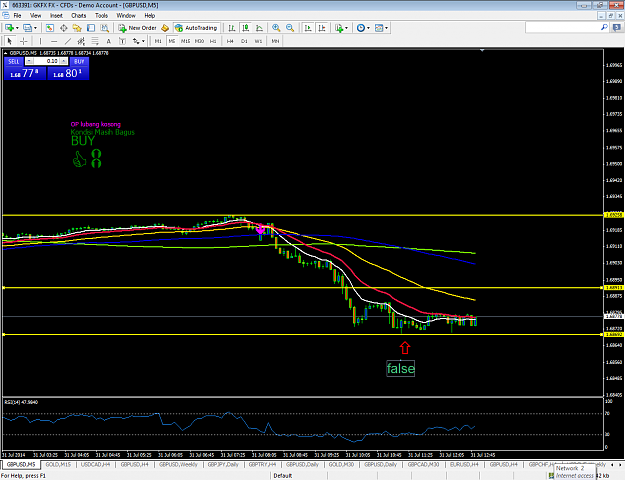Switch chart to H4 timeframe
This screenshot has width=625, height=480.
click(230, 41)
